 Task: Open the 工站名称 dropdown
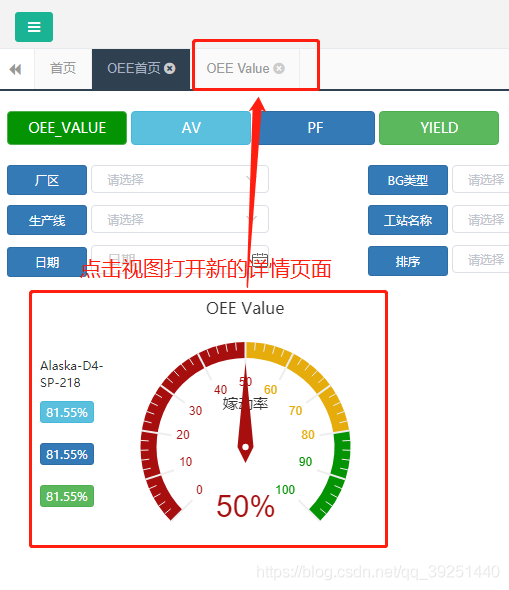(481, 219)
